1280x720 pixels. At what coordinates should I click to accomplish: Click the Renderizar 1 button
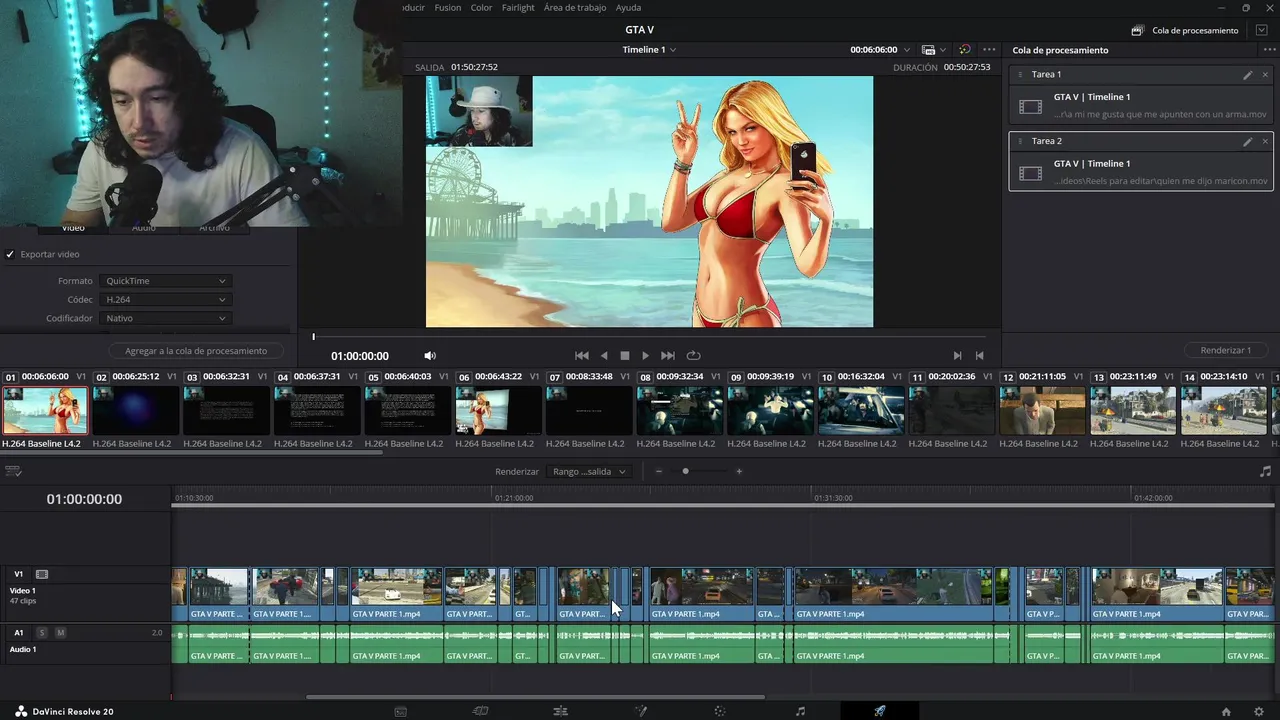click(1226, 350)
